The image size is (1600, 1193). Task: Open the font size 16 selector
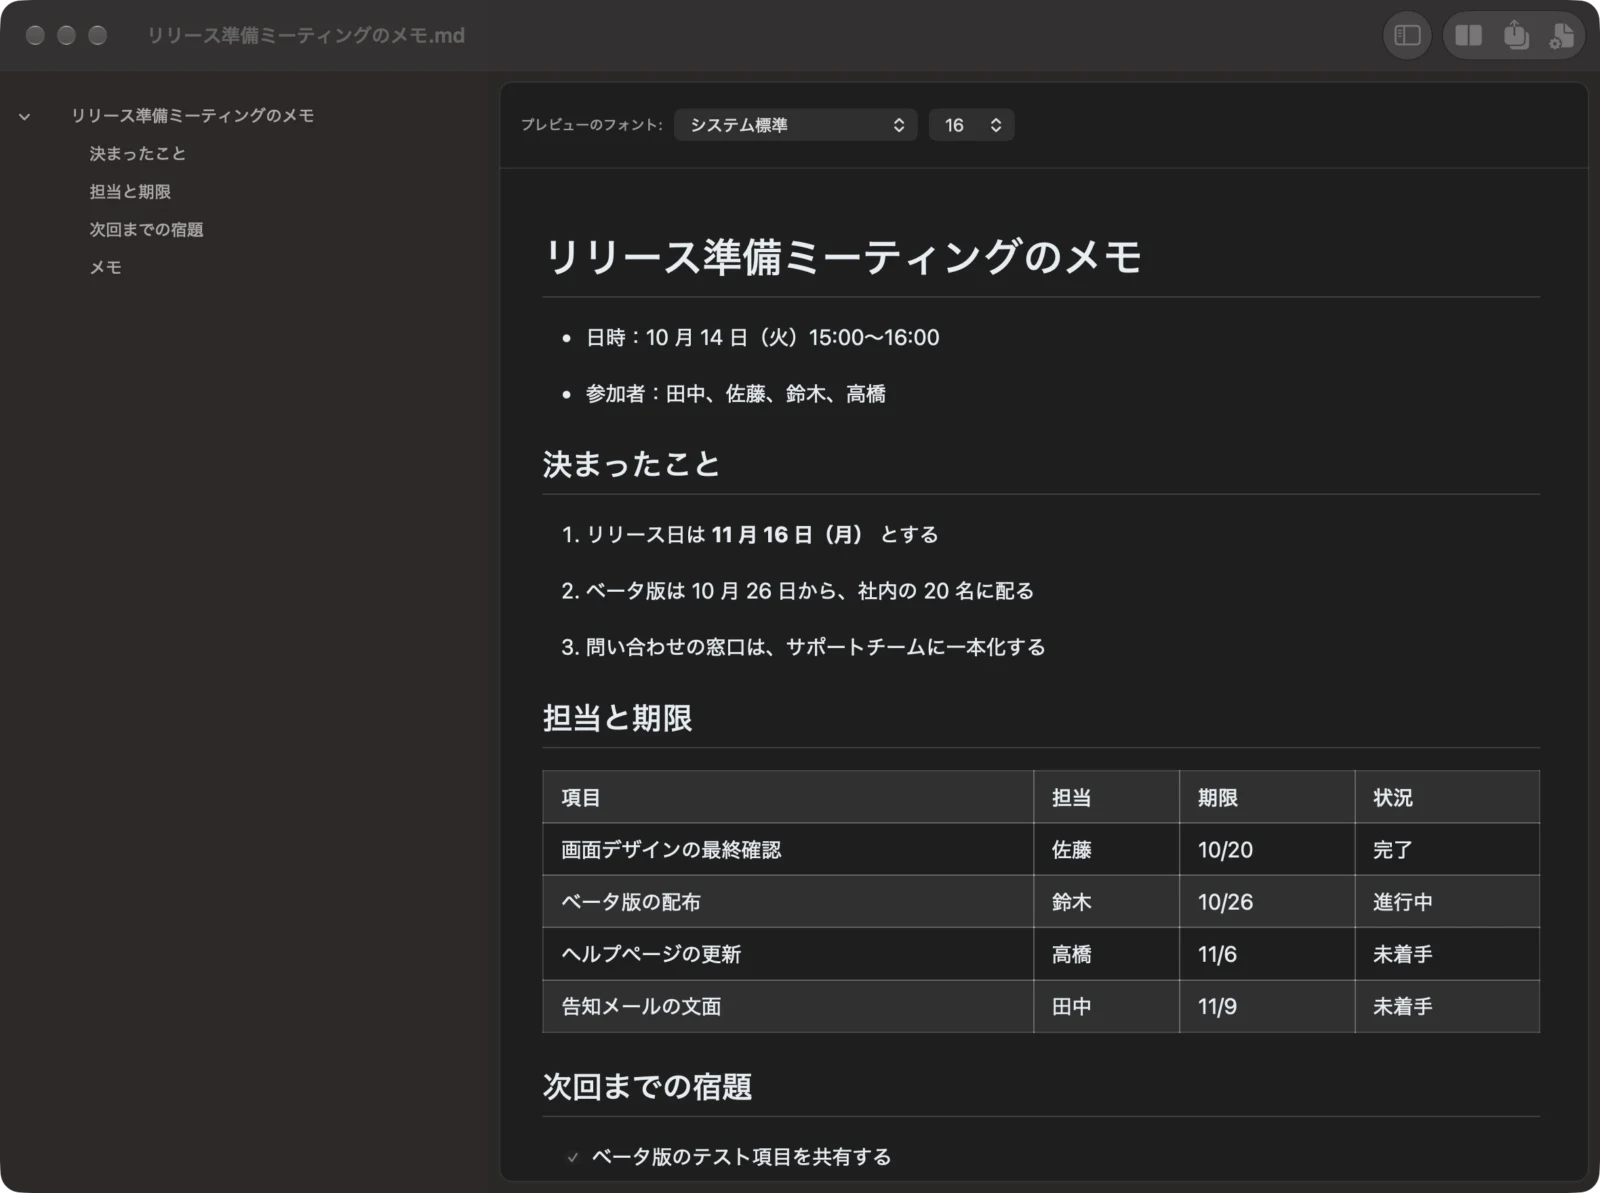[x=971, y=125]
